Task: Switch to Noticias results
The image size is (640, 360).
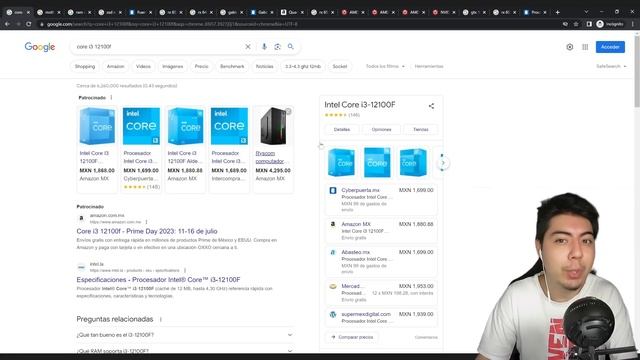Action: [264, 66]
